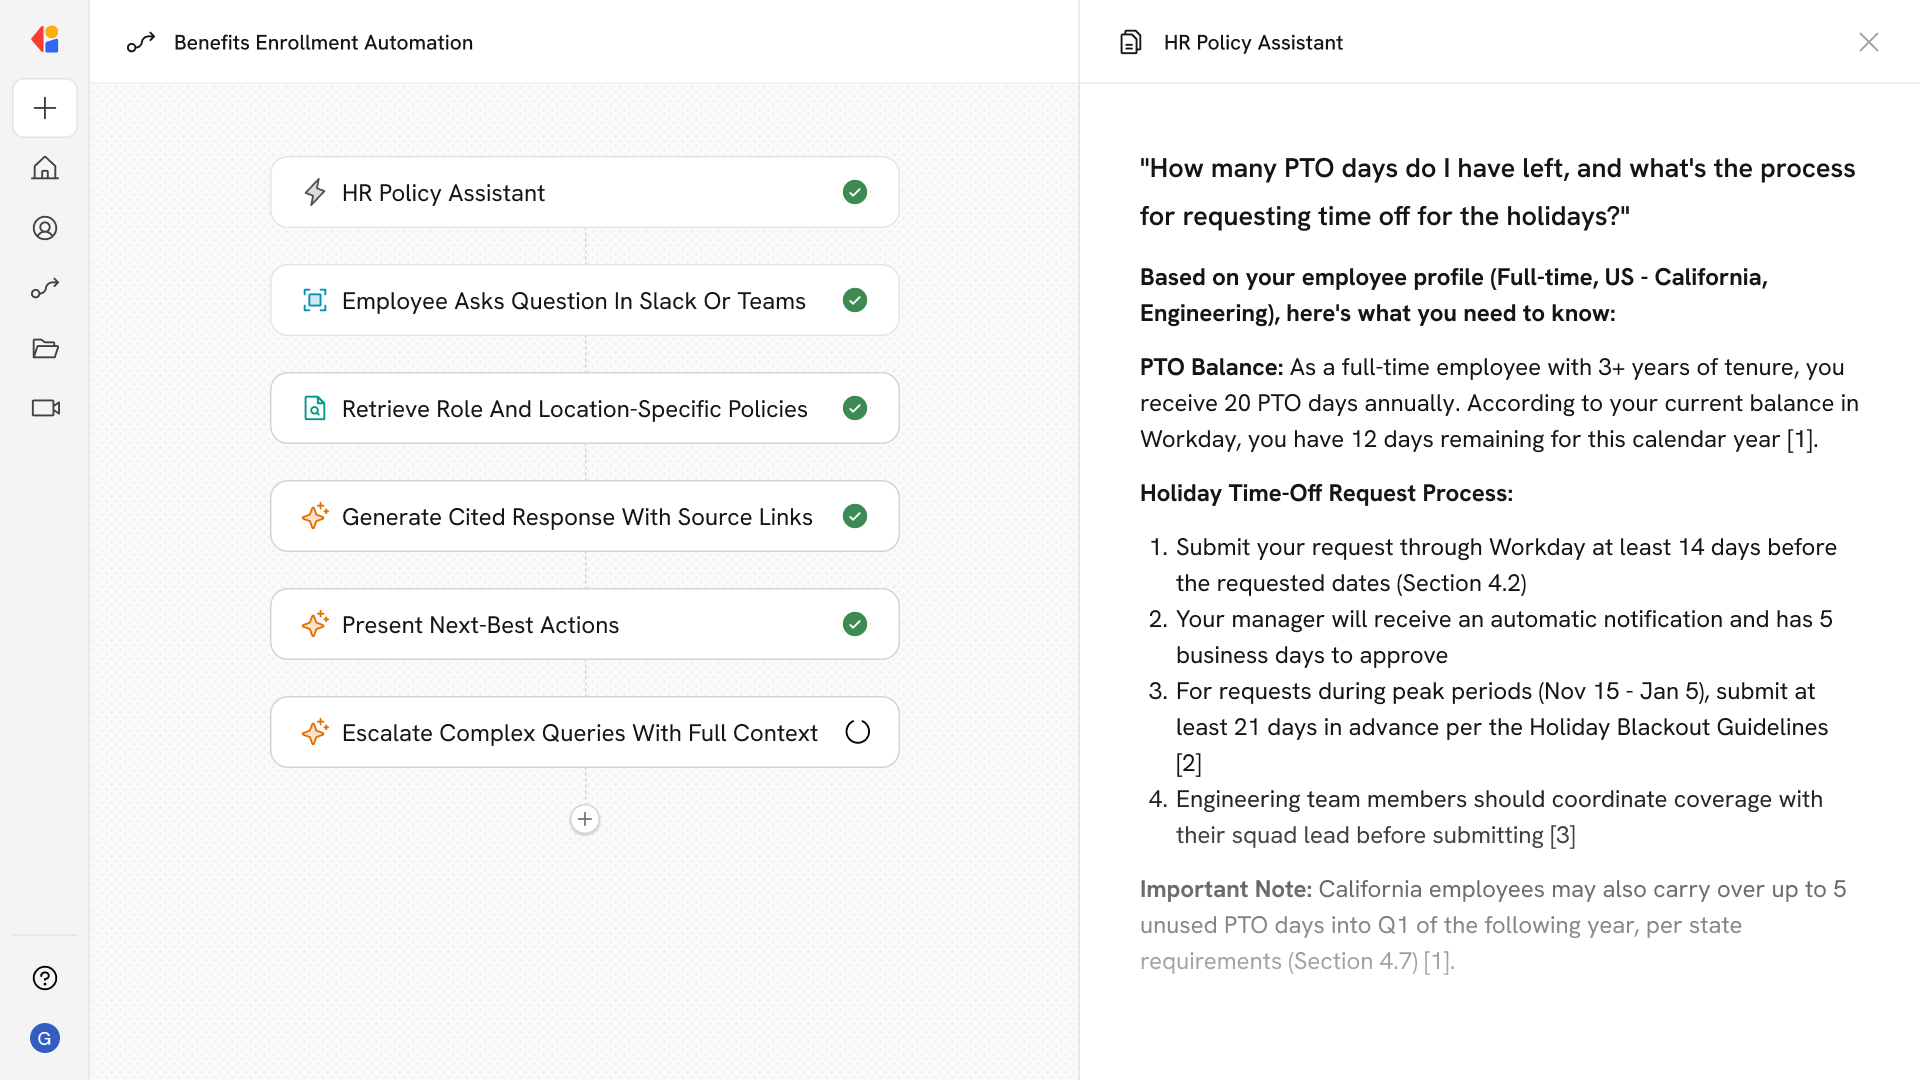The height and width of the screenshot is (1080, 1920).
Task: Select Retrieve Role And Location-Specific Policies step
Action: (x=584, y=408)
